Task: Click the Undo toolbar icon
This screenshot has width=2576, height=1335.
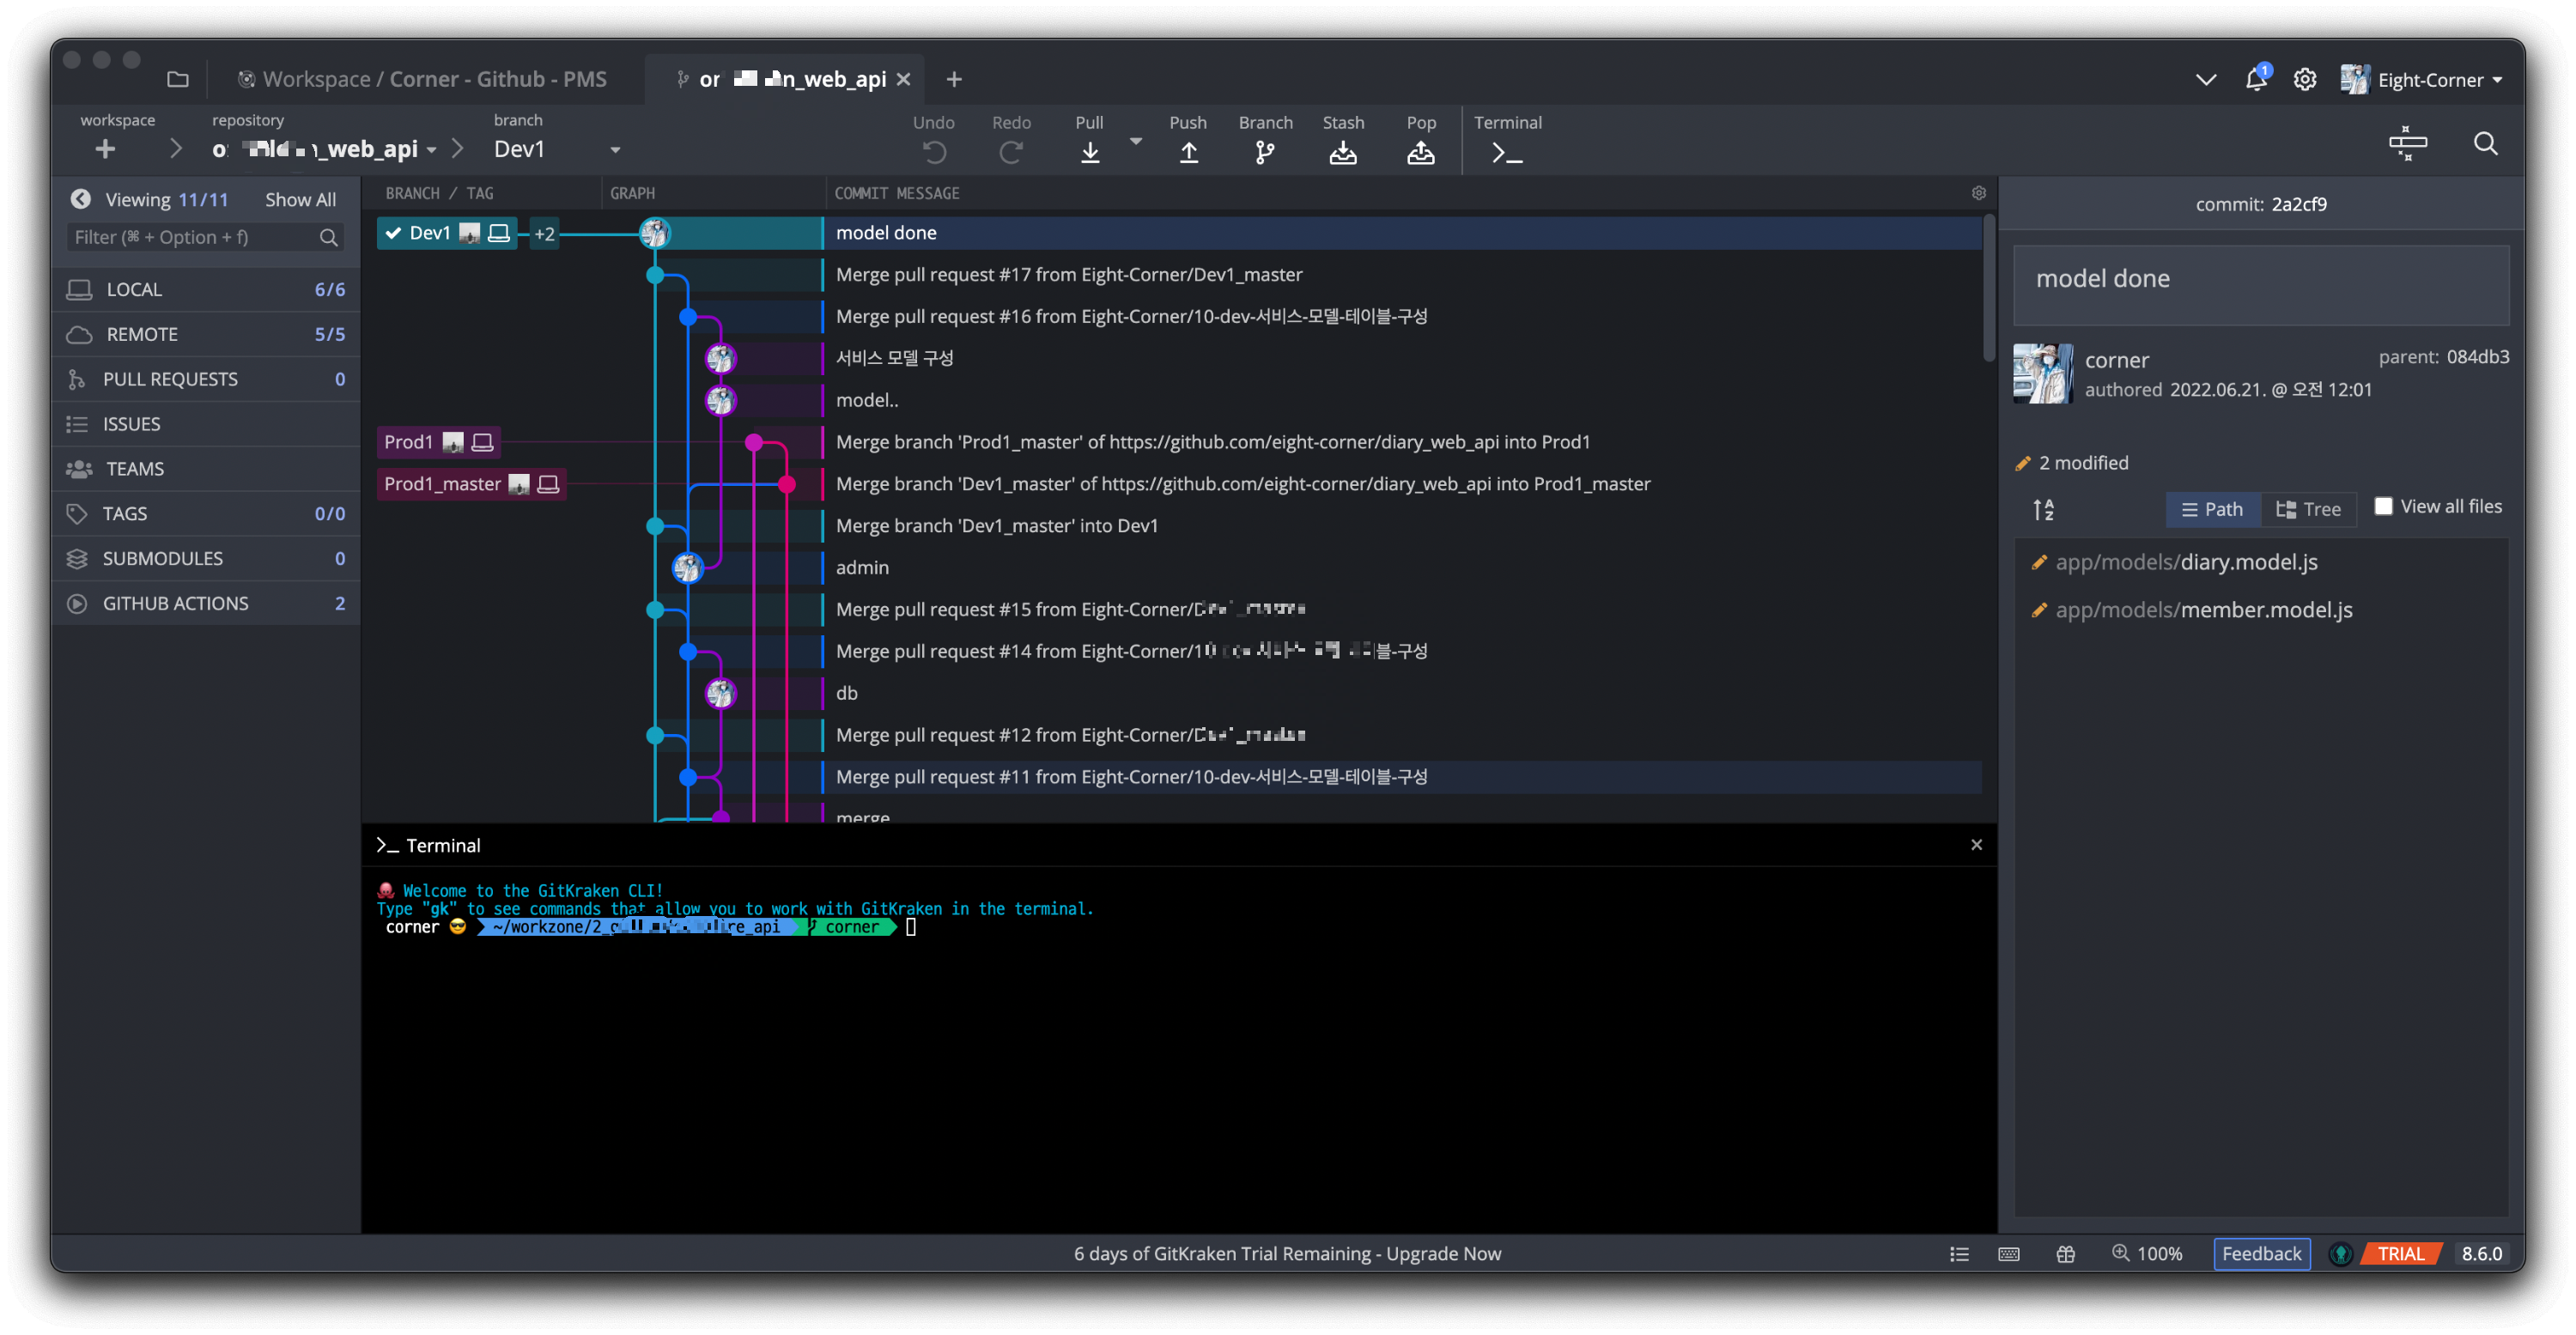Action: coord(933,153)
